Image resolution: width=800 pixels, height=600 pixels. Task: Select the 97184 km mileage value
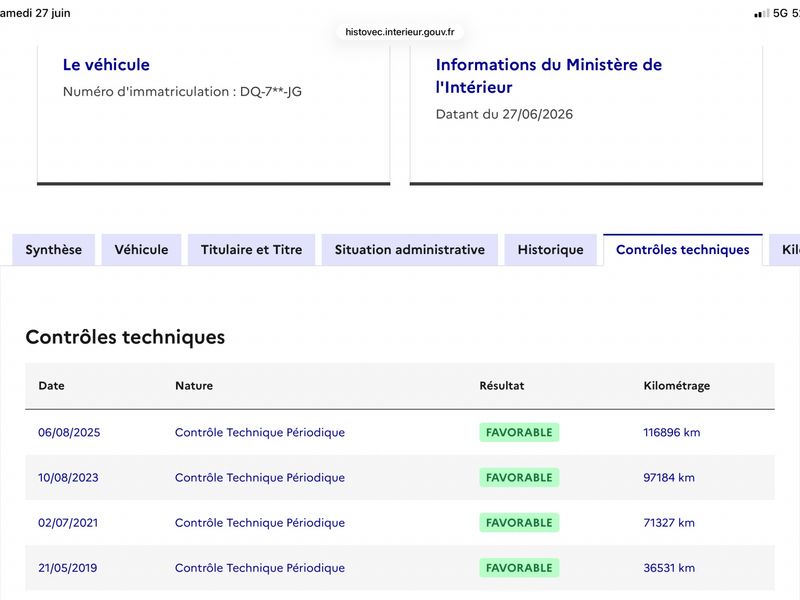[669, 478]
